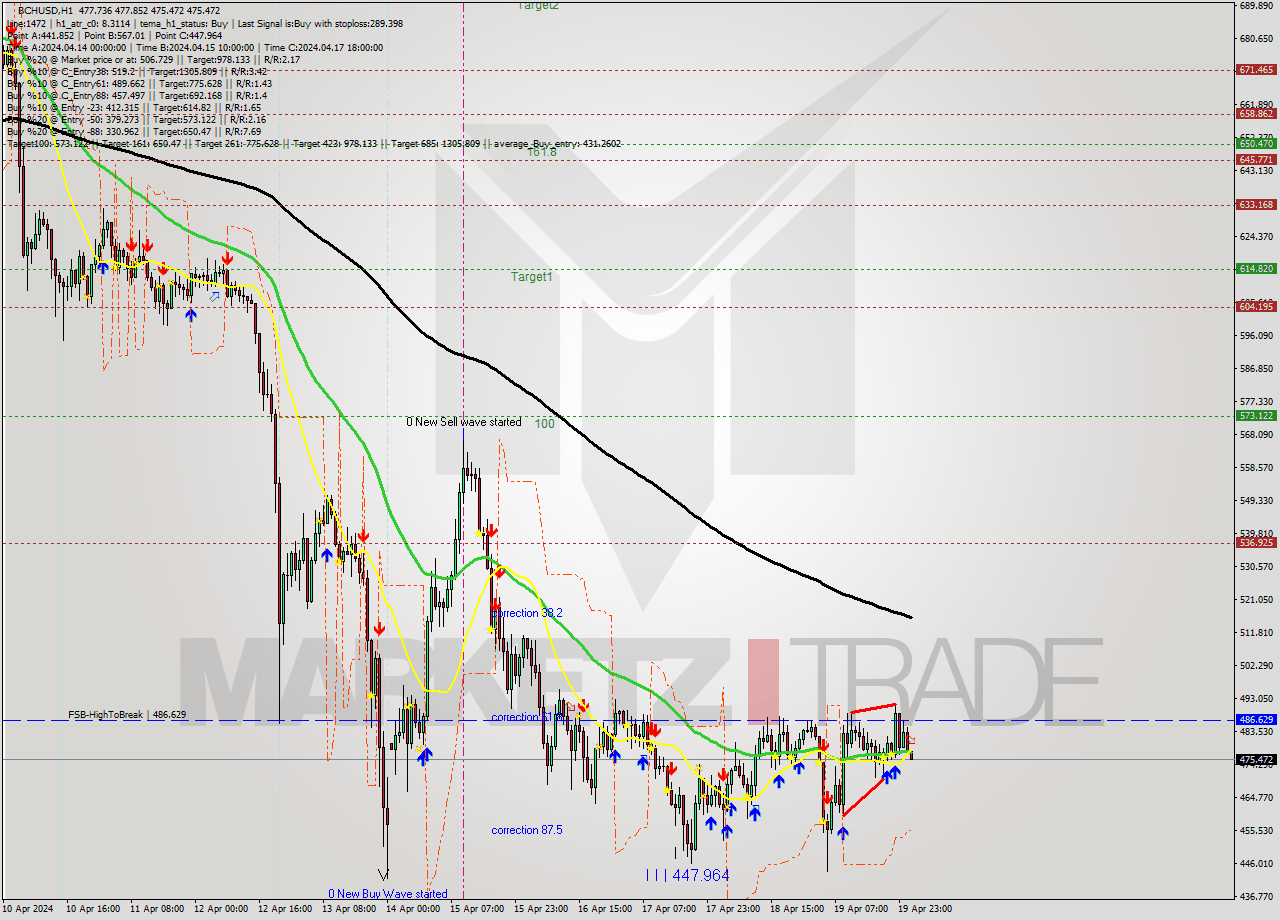Screen dimensions: 1280x920
Task: Click the 'correction 87.5' label
Action: 527,830
